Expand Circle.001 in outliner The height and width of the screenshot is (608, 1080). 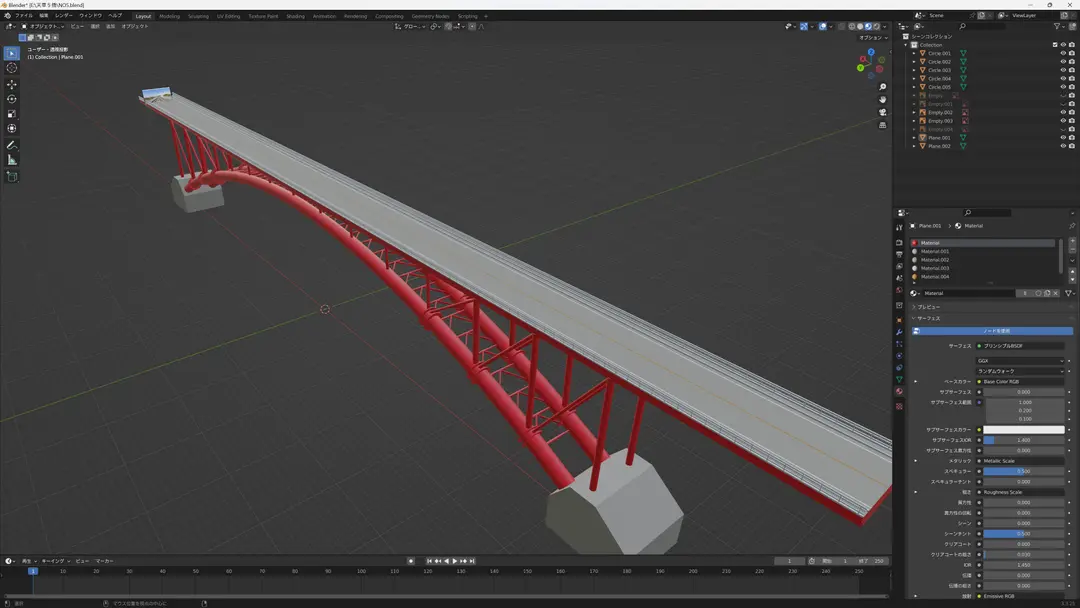click(x=914, y=53)
